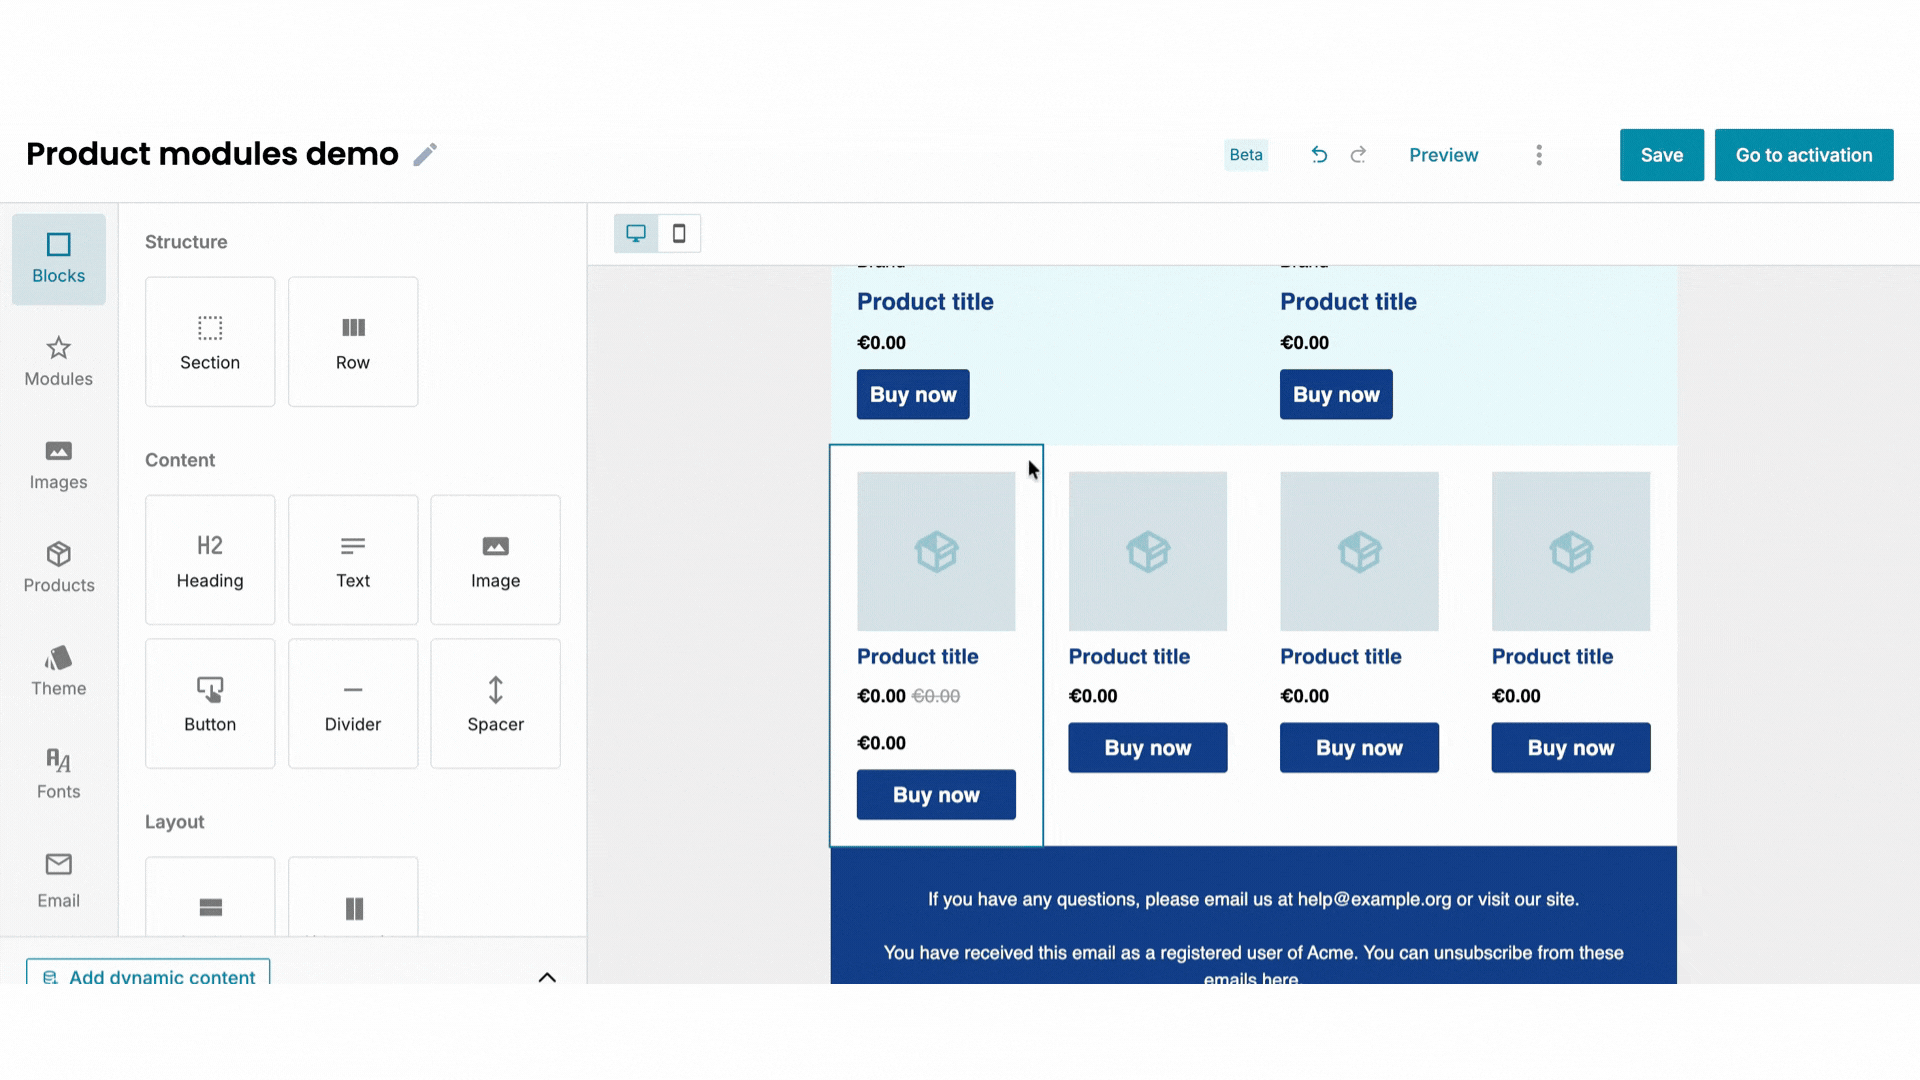Save the email design
The height and width of the screenshot is (1080, 1920).
click(1661, 155)
